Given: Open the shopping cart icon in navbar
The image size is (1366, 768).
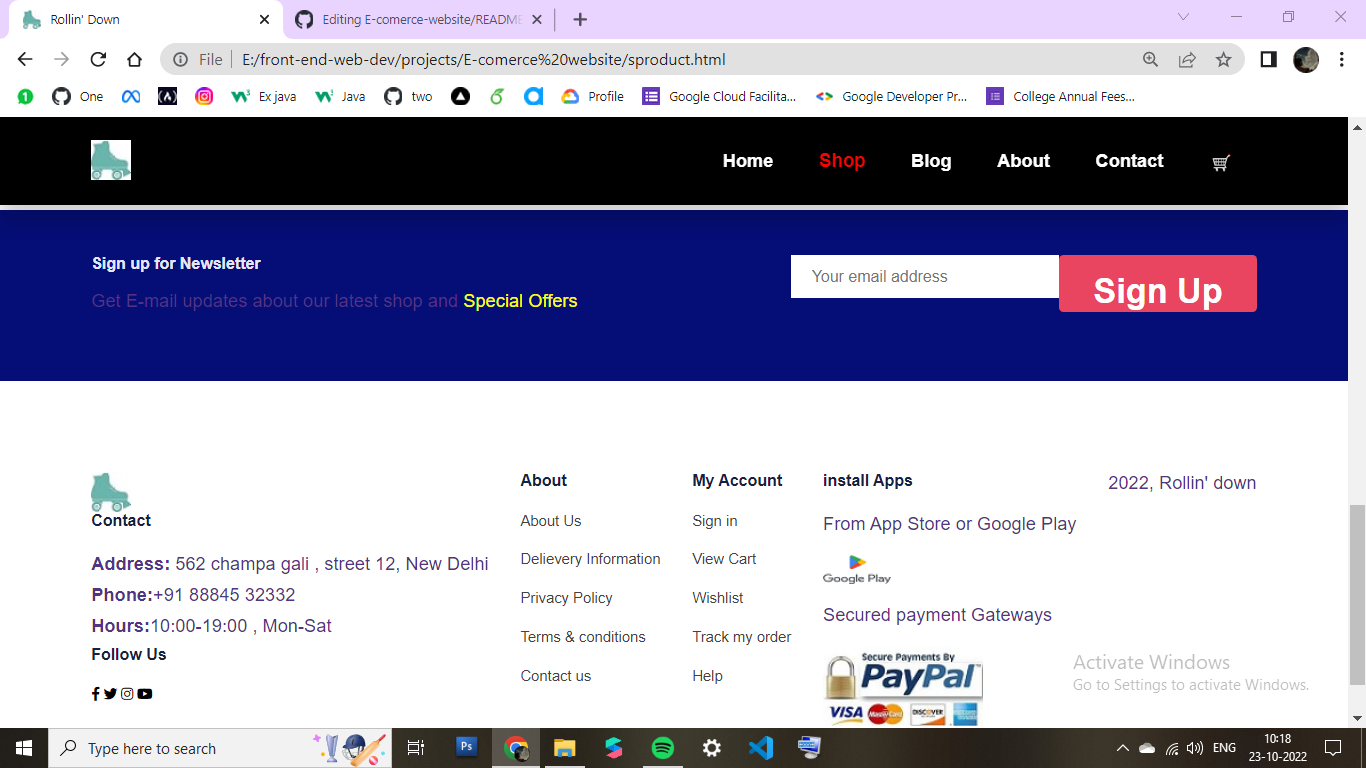Looking at the screenshot, I should 1220,163.
